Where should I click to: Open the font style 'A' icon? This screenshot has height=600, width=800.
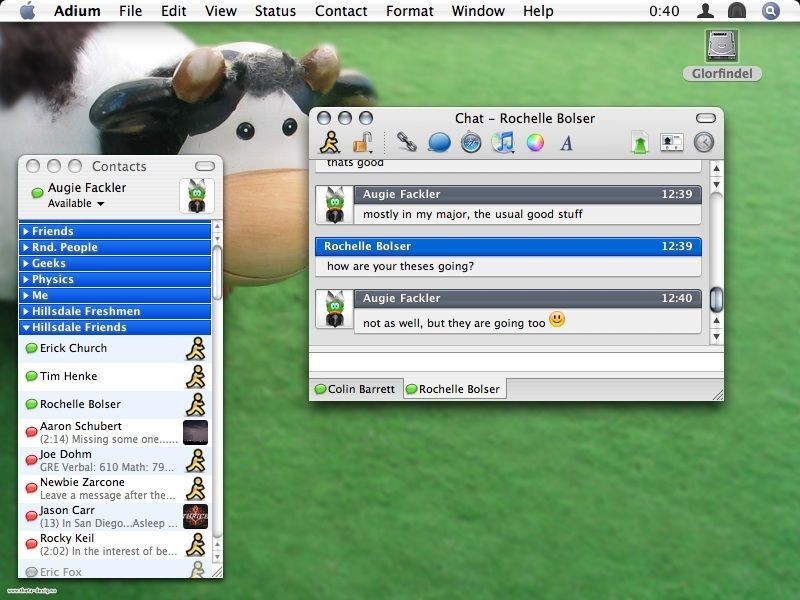[566, 143]
